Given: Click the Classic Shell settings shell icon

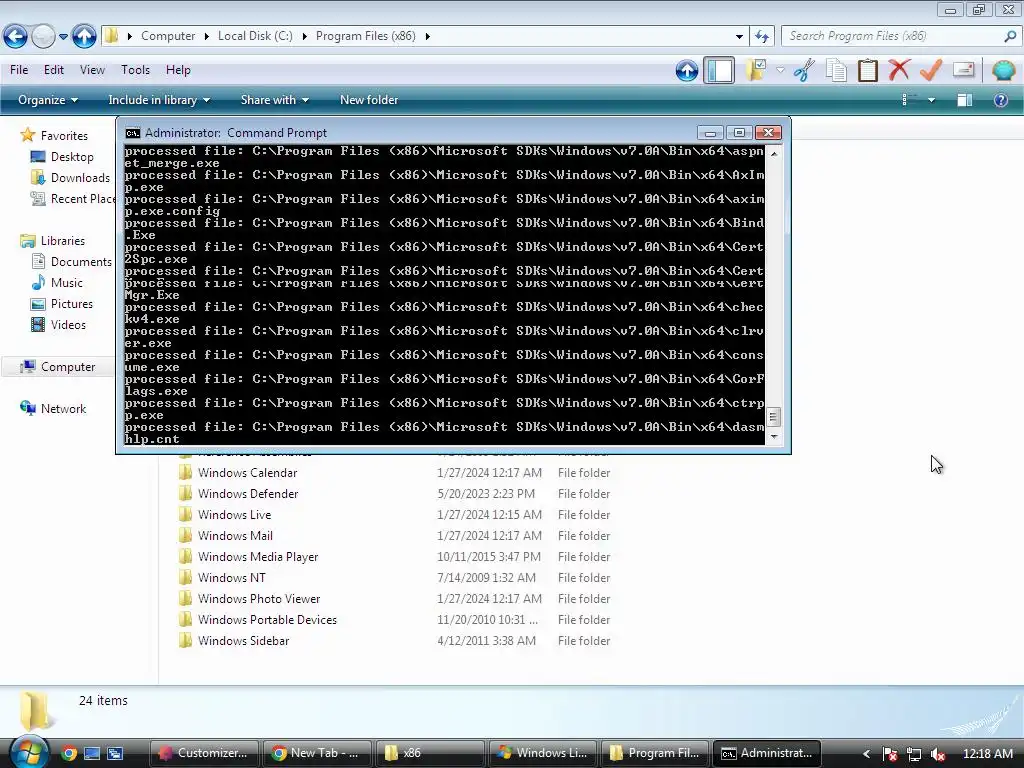Looking at the screenshot, I should pos(1003,69).
